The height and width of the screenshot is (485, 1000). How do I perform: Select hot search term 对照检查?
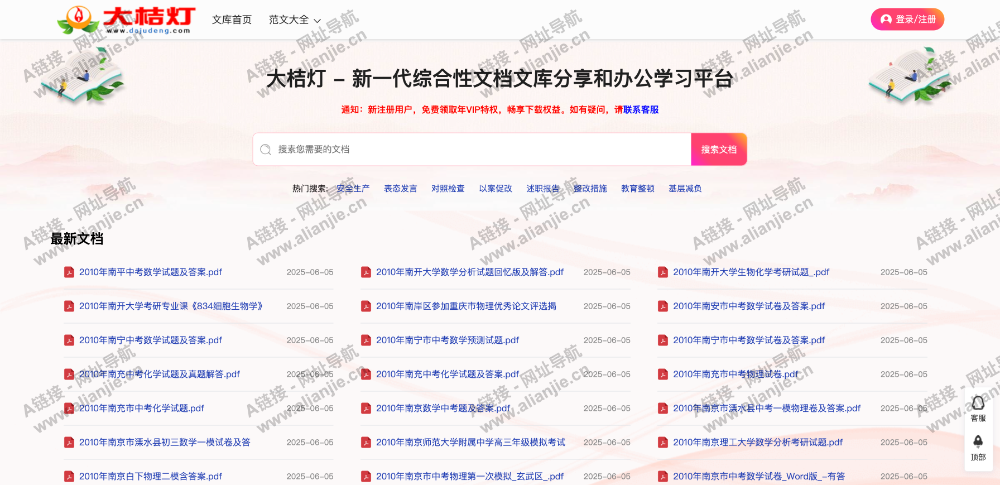[448, 188]
